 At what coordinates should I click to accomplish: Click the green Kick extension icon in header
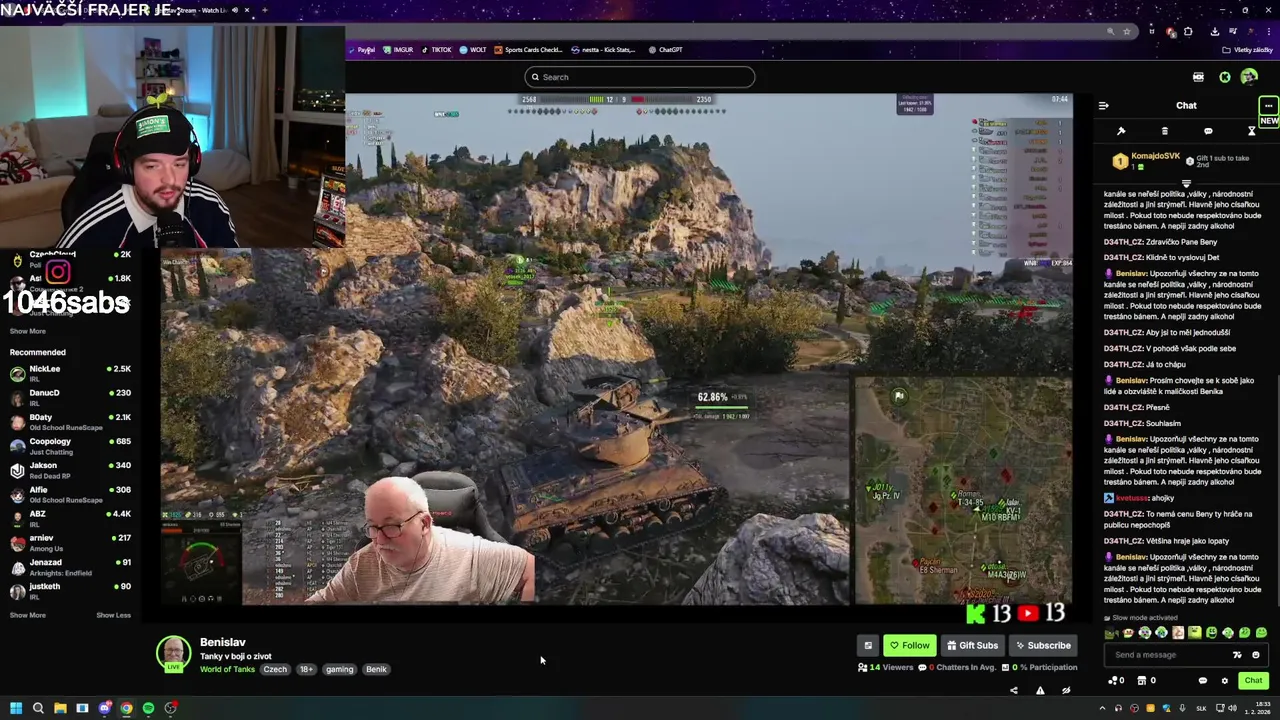click(x=1225, y=77)
